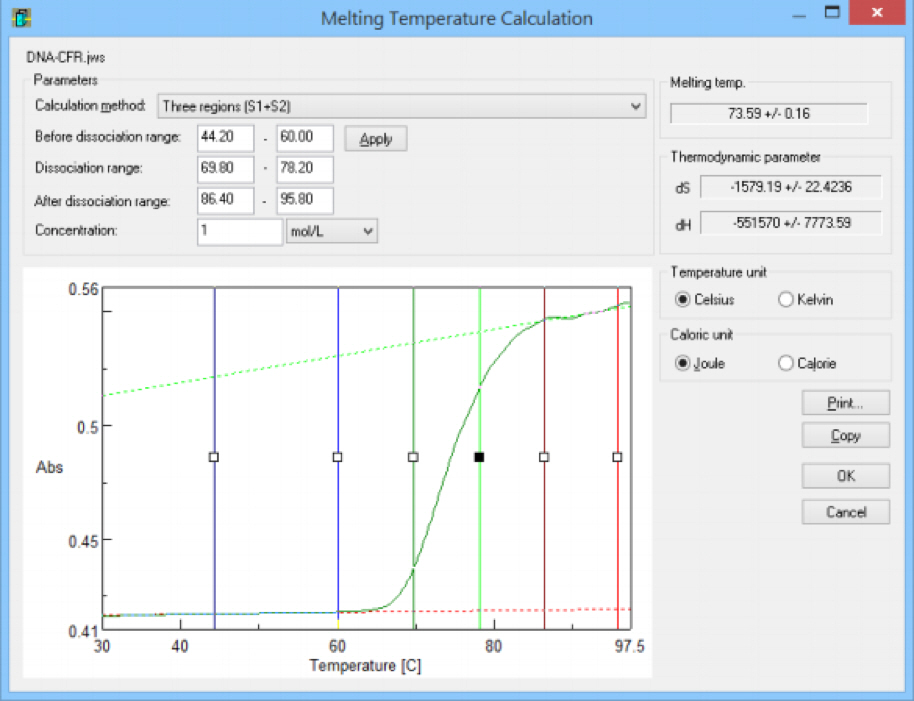Viewport: 914px width, 701px height.
Task: Select the Celsius temperature unit
Action: 684,300
